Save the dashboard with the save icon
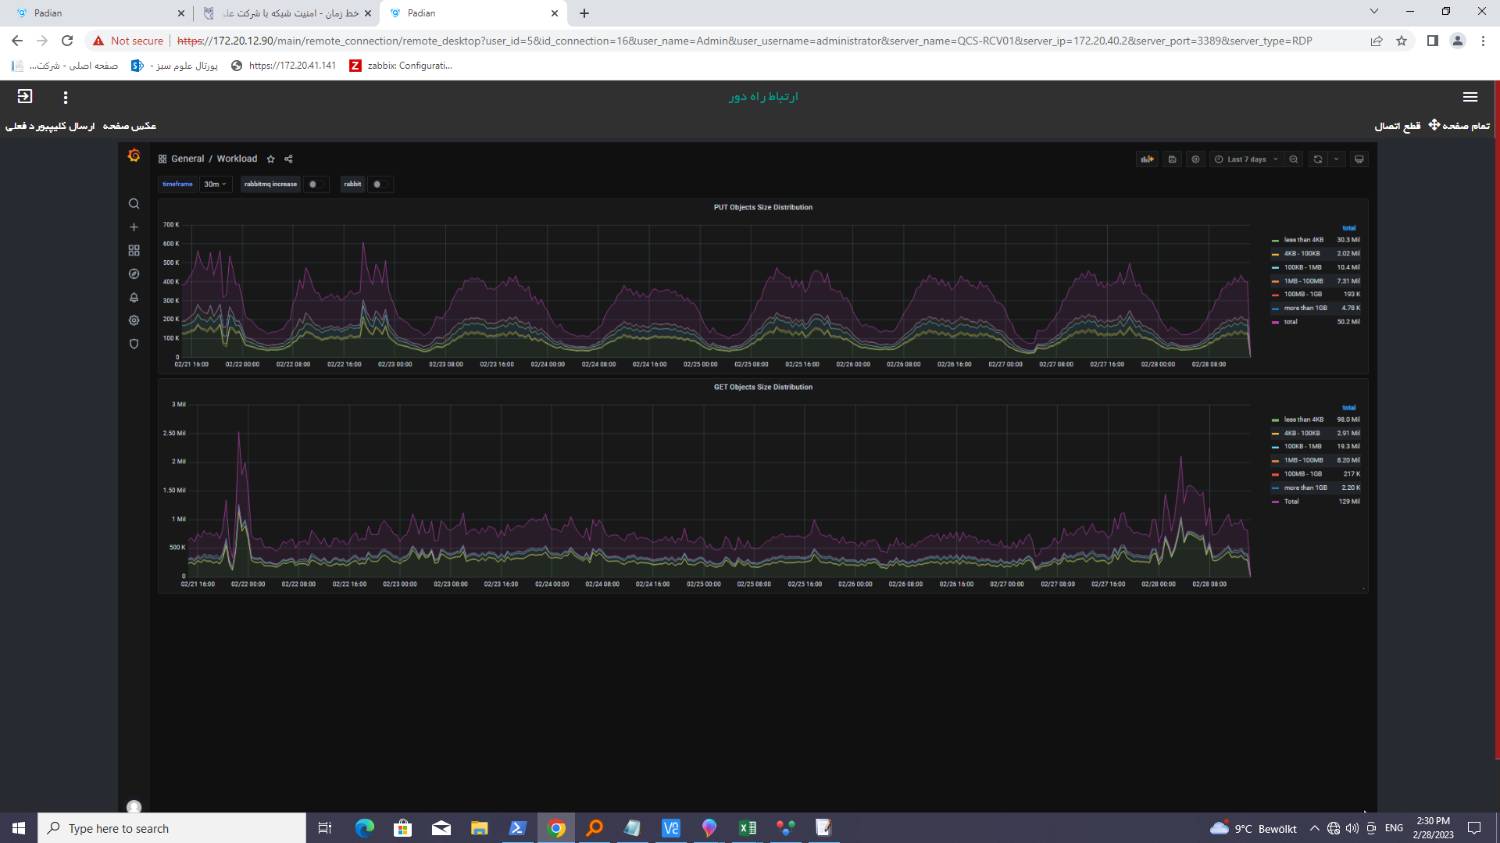Image resolution: width=1500 pixels, height=843 pixels. click(1172, 159)
